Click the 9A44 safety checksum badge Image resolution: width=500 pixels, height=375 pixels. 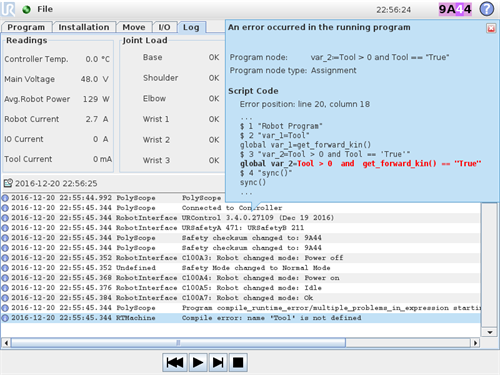pos(455,9)
